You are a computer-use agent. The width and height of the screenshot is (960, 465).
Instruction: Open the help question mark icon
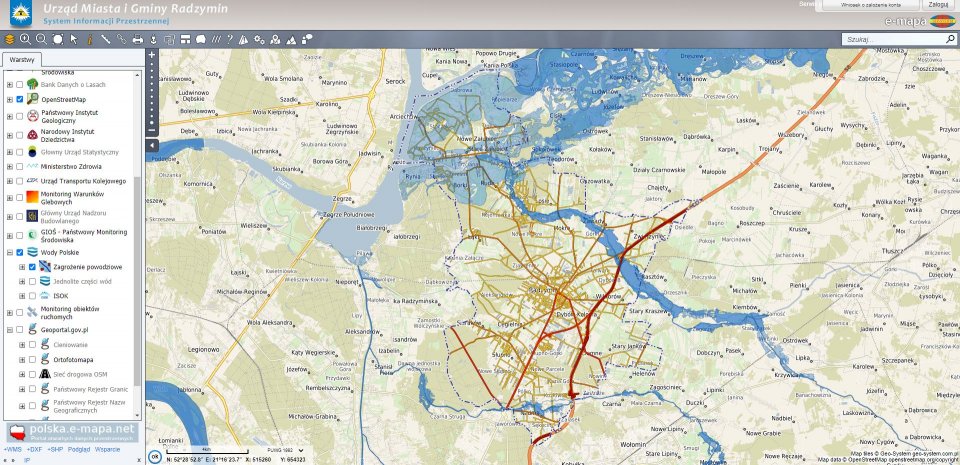(229, 39)
